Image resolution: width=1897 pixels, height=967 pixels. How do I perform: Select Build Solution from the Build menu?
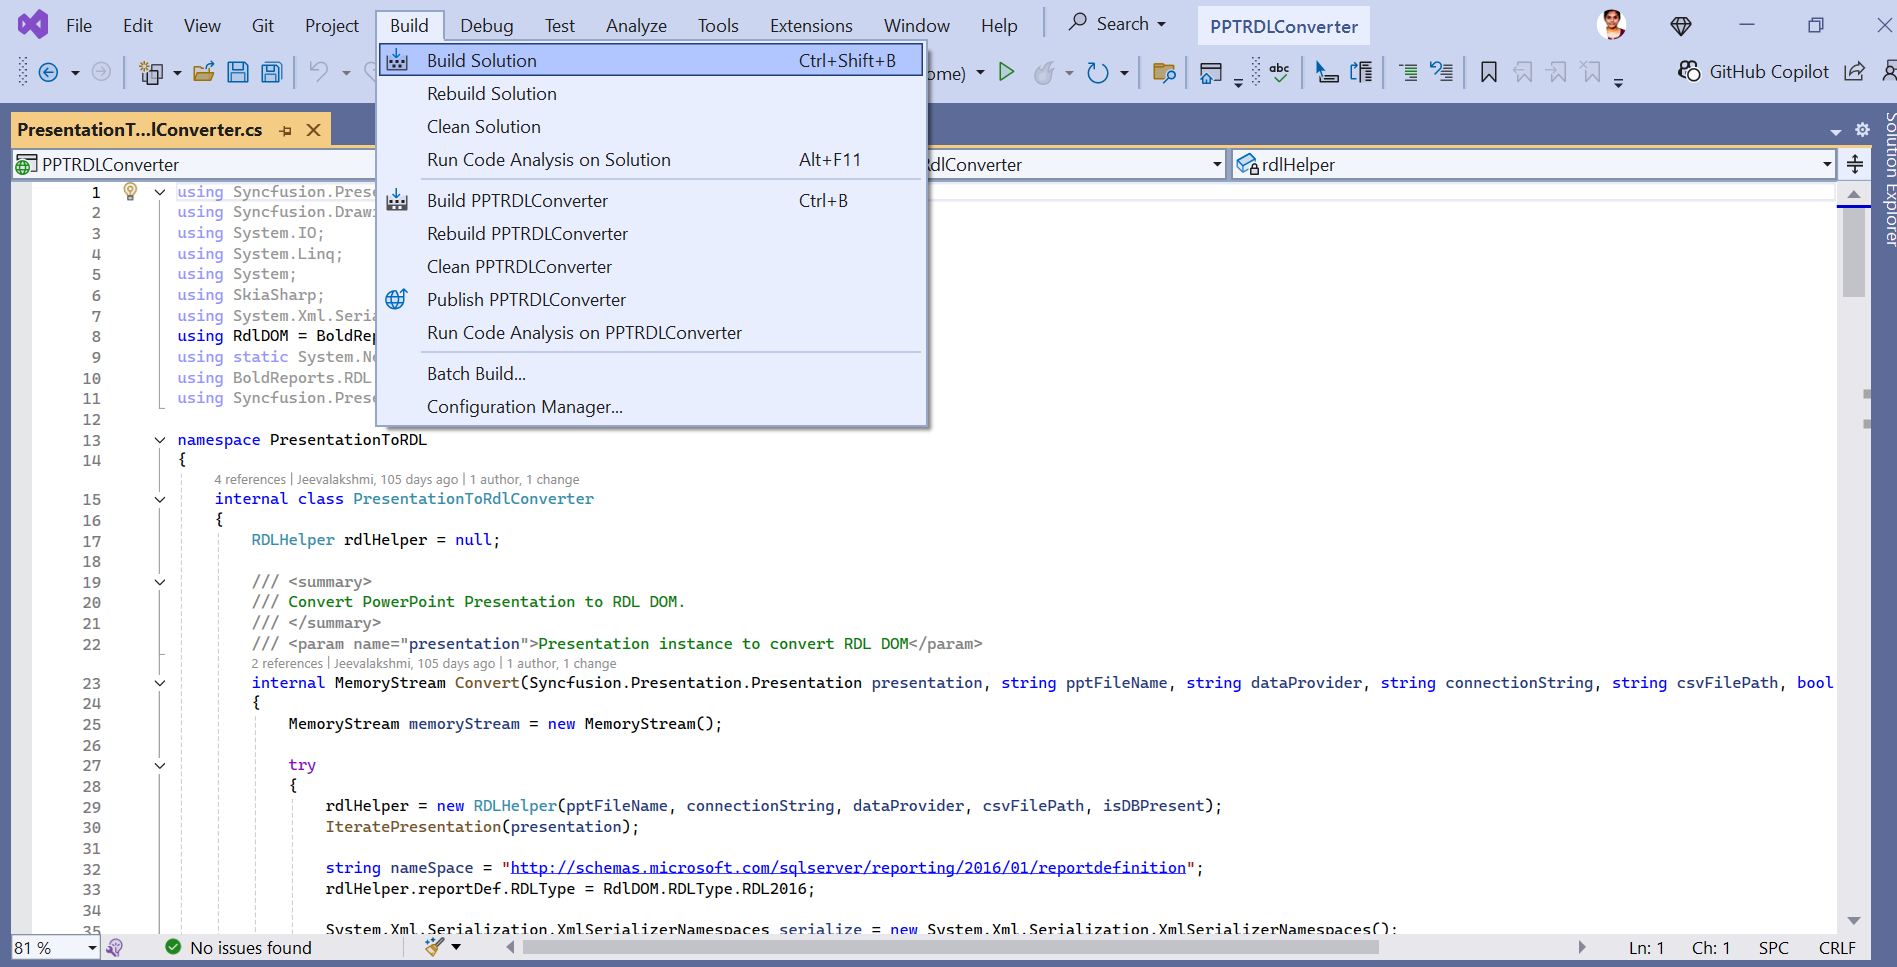[651, 60]
